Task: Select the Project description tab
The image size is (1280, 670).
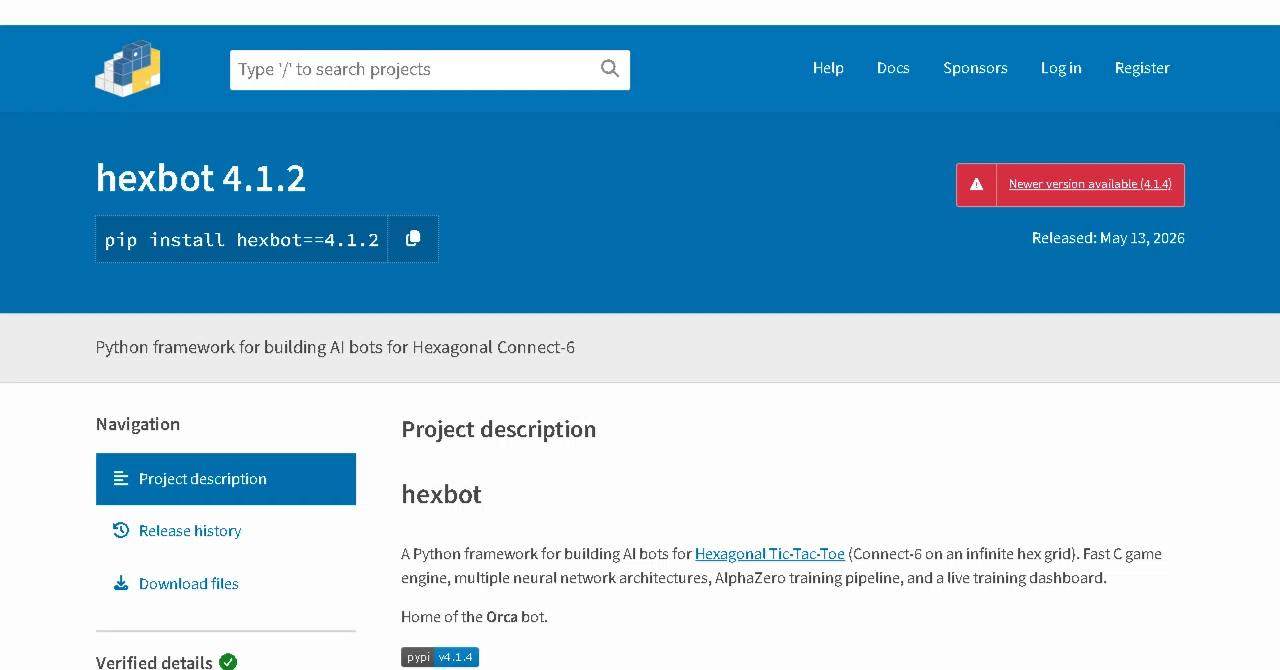Action: 226,479
